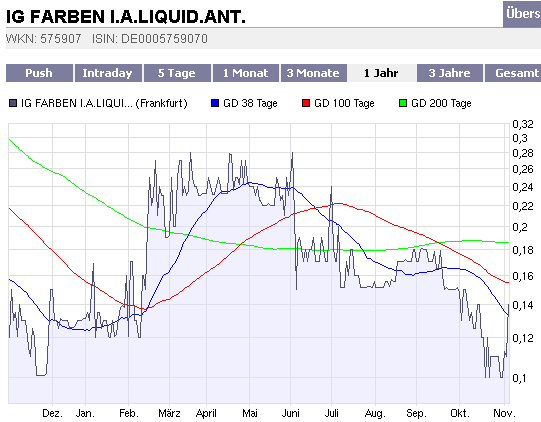Show the 1 Monat chart view
541x422 pixels.
pos(246,73)
